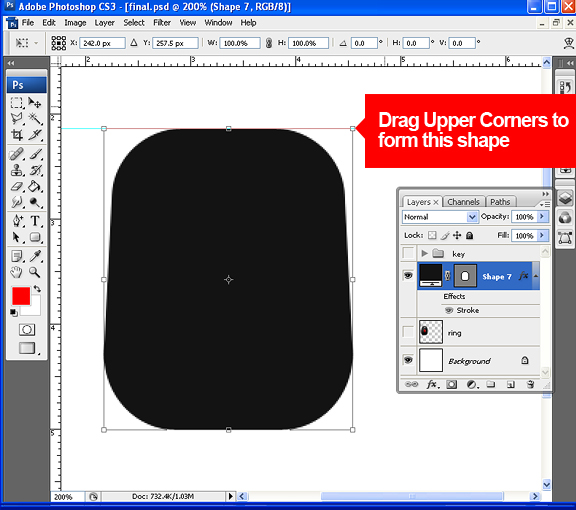576x510 pixels.
Task: Show the key layer group
Action: tap(408, 253)
